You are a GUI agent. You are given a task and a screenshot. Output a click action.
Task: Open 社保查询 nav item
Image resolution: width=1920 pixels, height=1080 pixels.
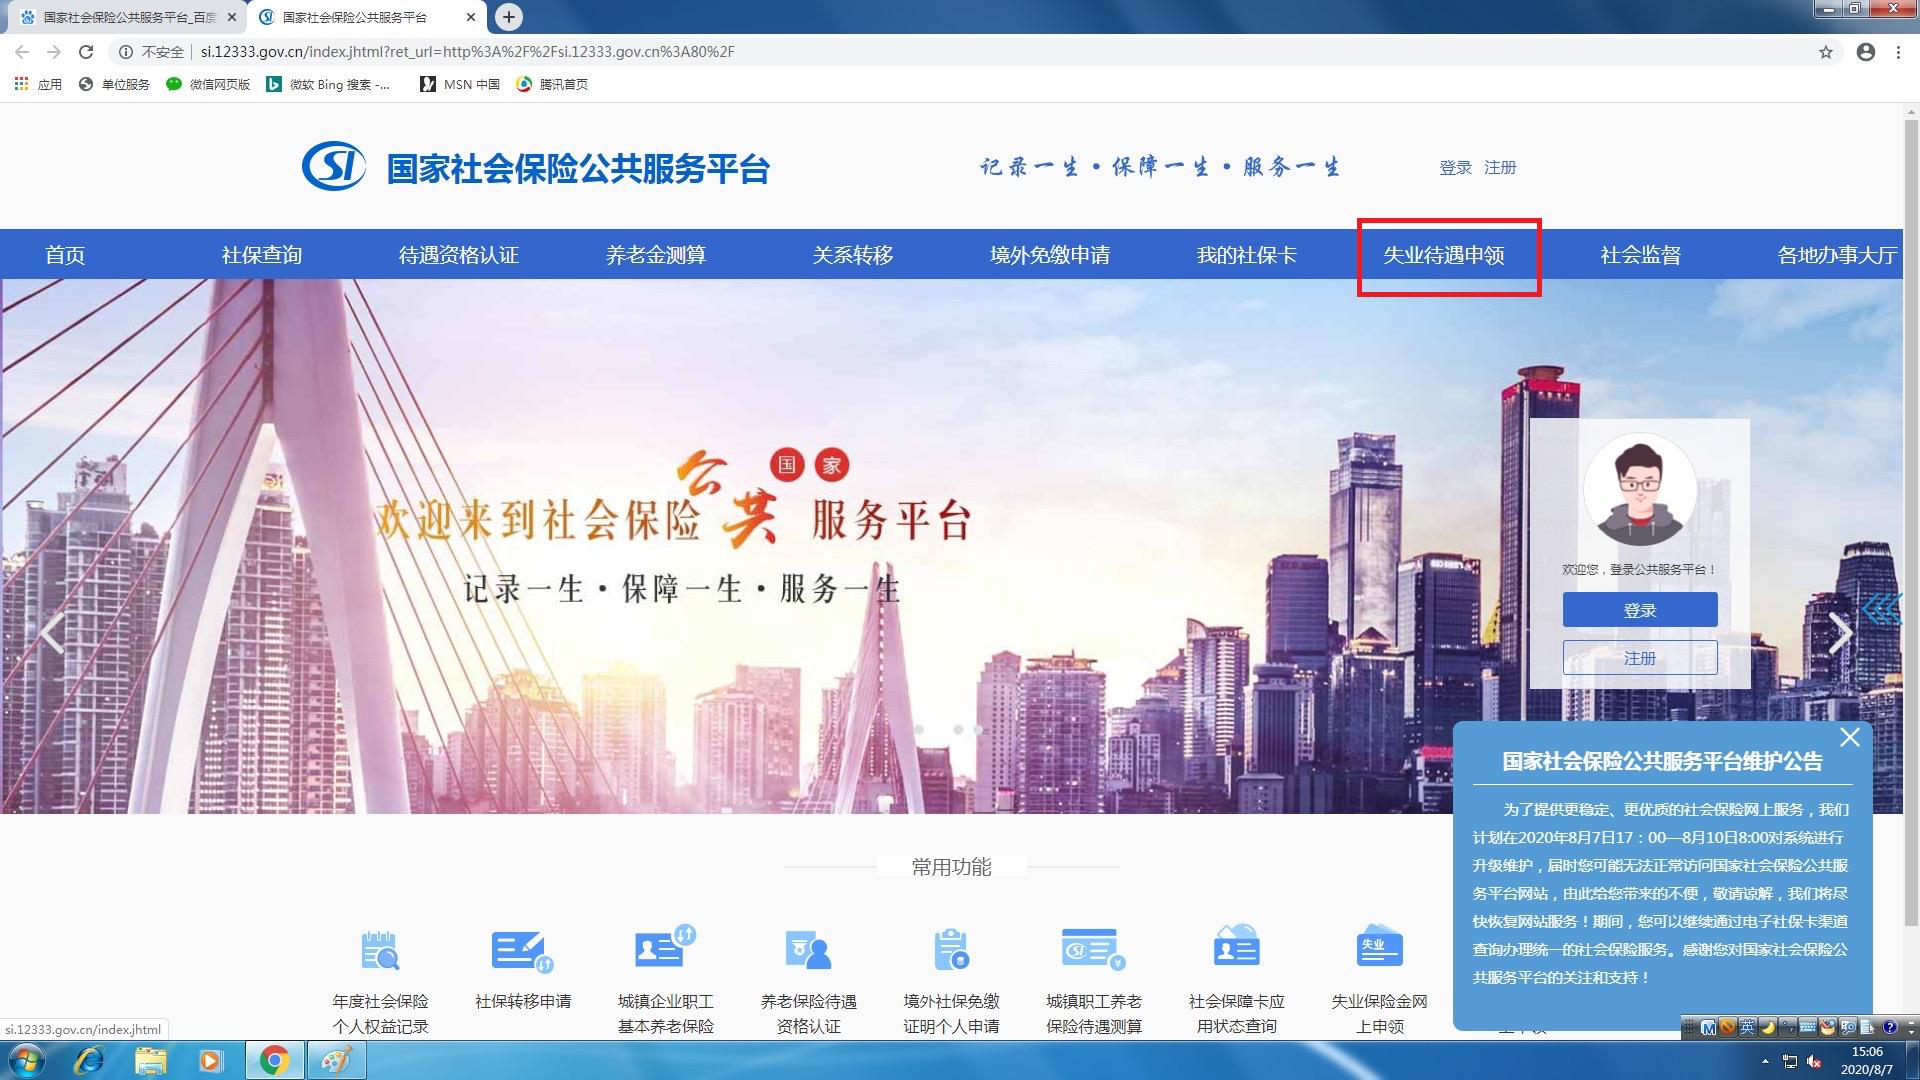click(x=262, y=255)
